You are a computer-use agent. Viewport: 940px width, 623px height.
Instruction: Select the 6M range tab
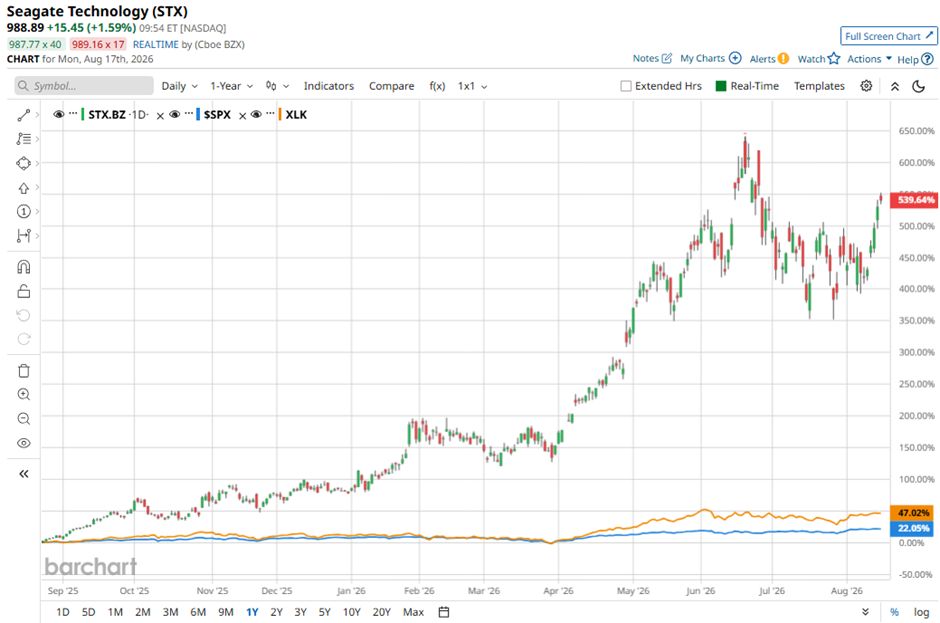pos(198,612)
